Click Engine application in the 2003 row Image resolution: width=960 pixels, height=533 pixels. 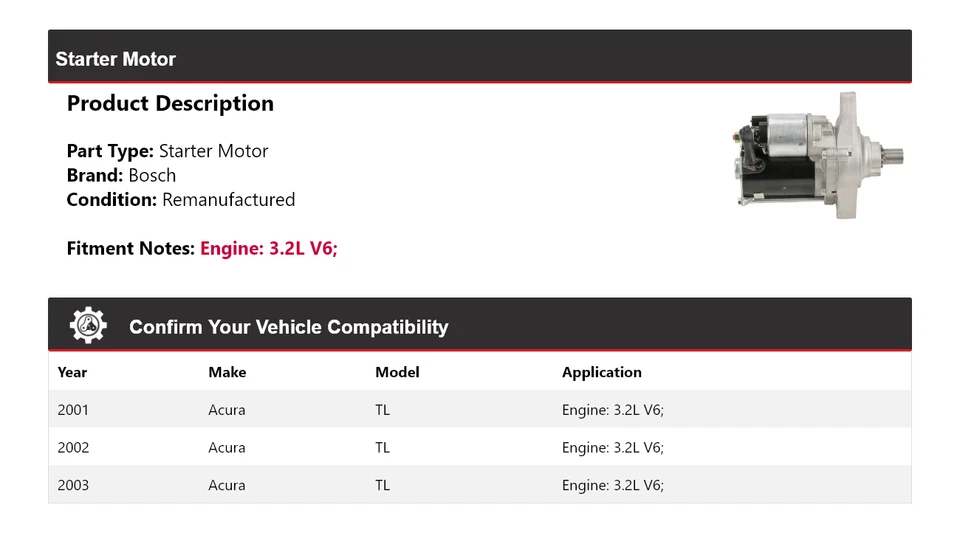[x=612, y=485]
